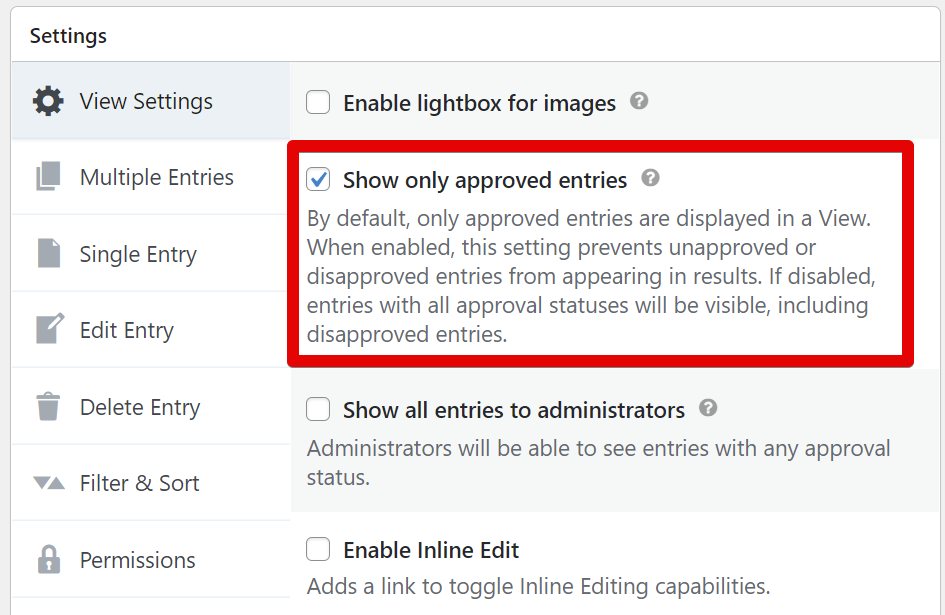The height and width of the screenshot is (615, 945).
Task: Select the Delete Entry tab label
Action: tap(140, 408)
